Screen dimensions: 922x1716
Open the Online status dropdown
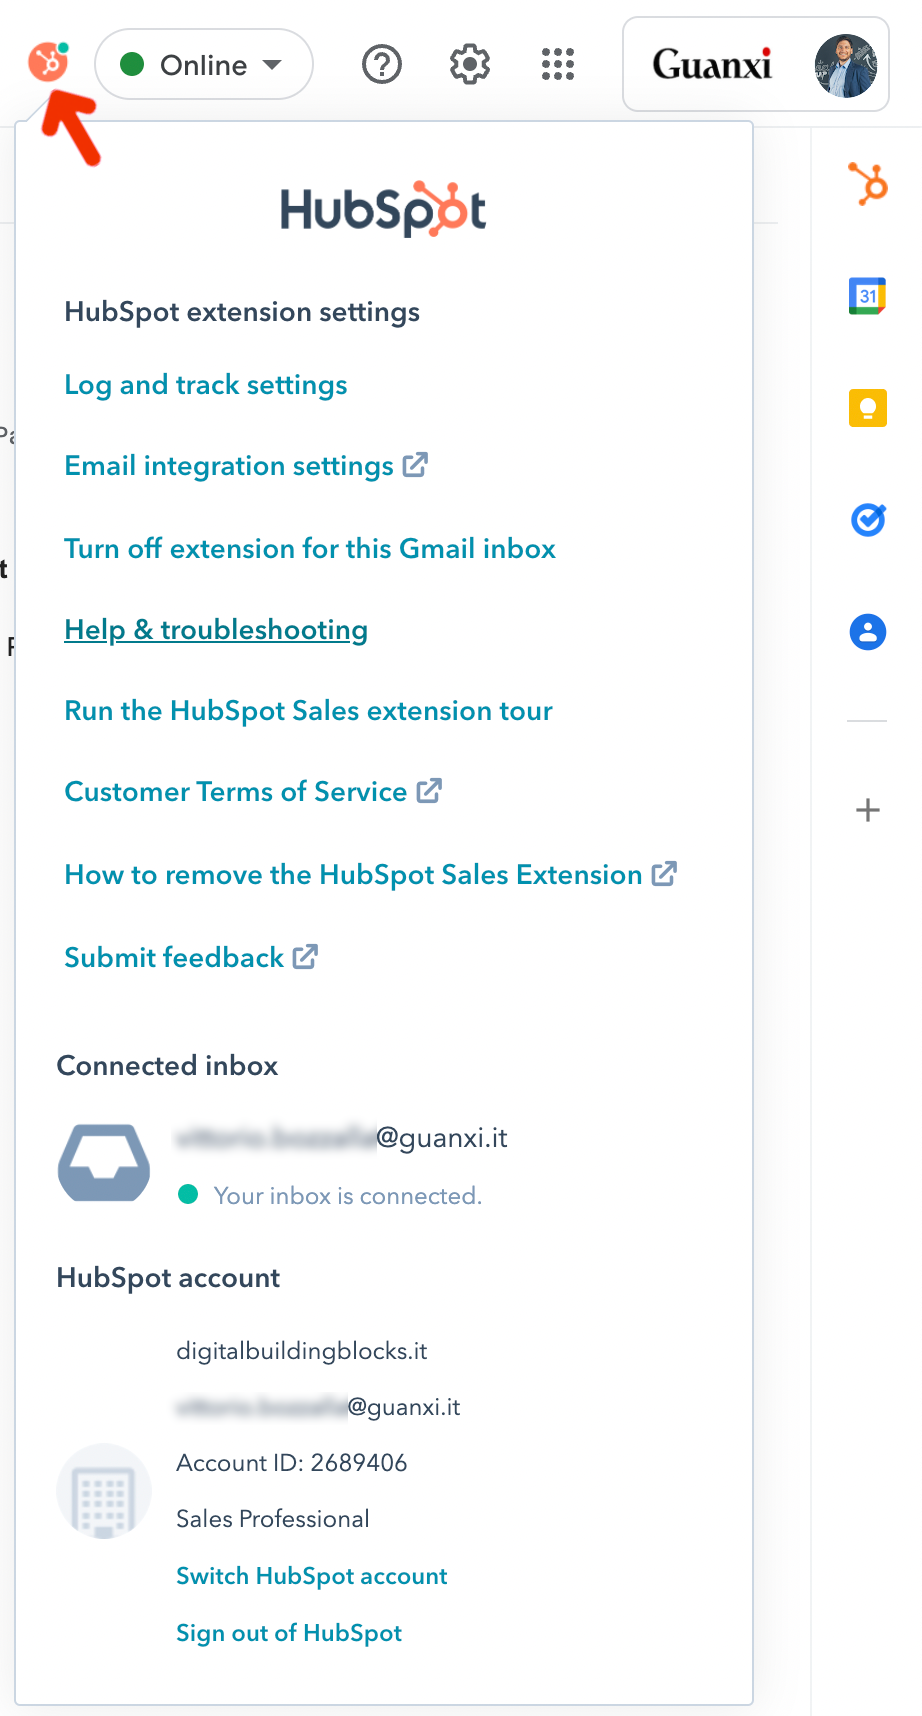(x=203, y=64)
